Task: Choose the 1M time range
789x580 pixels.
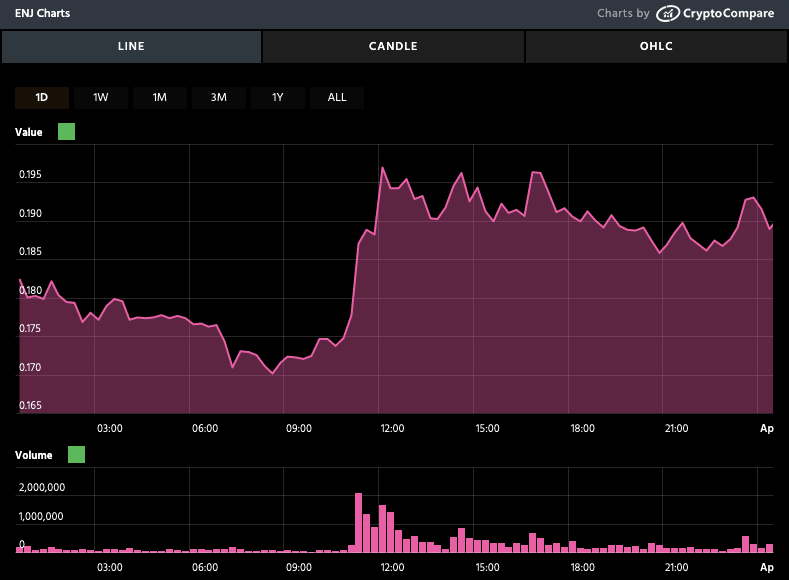Action: 160,97
